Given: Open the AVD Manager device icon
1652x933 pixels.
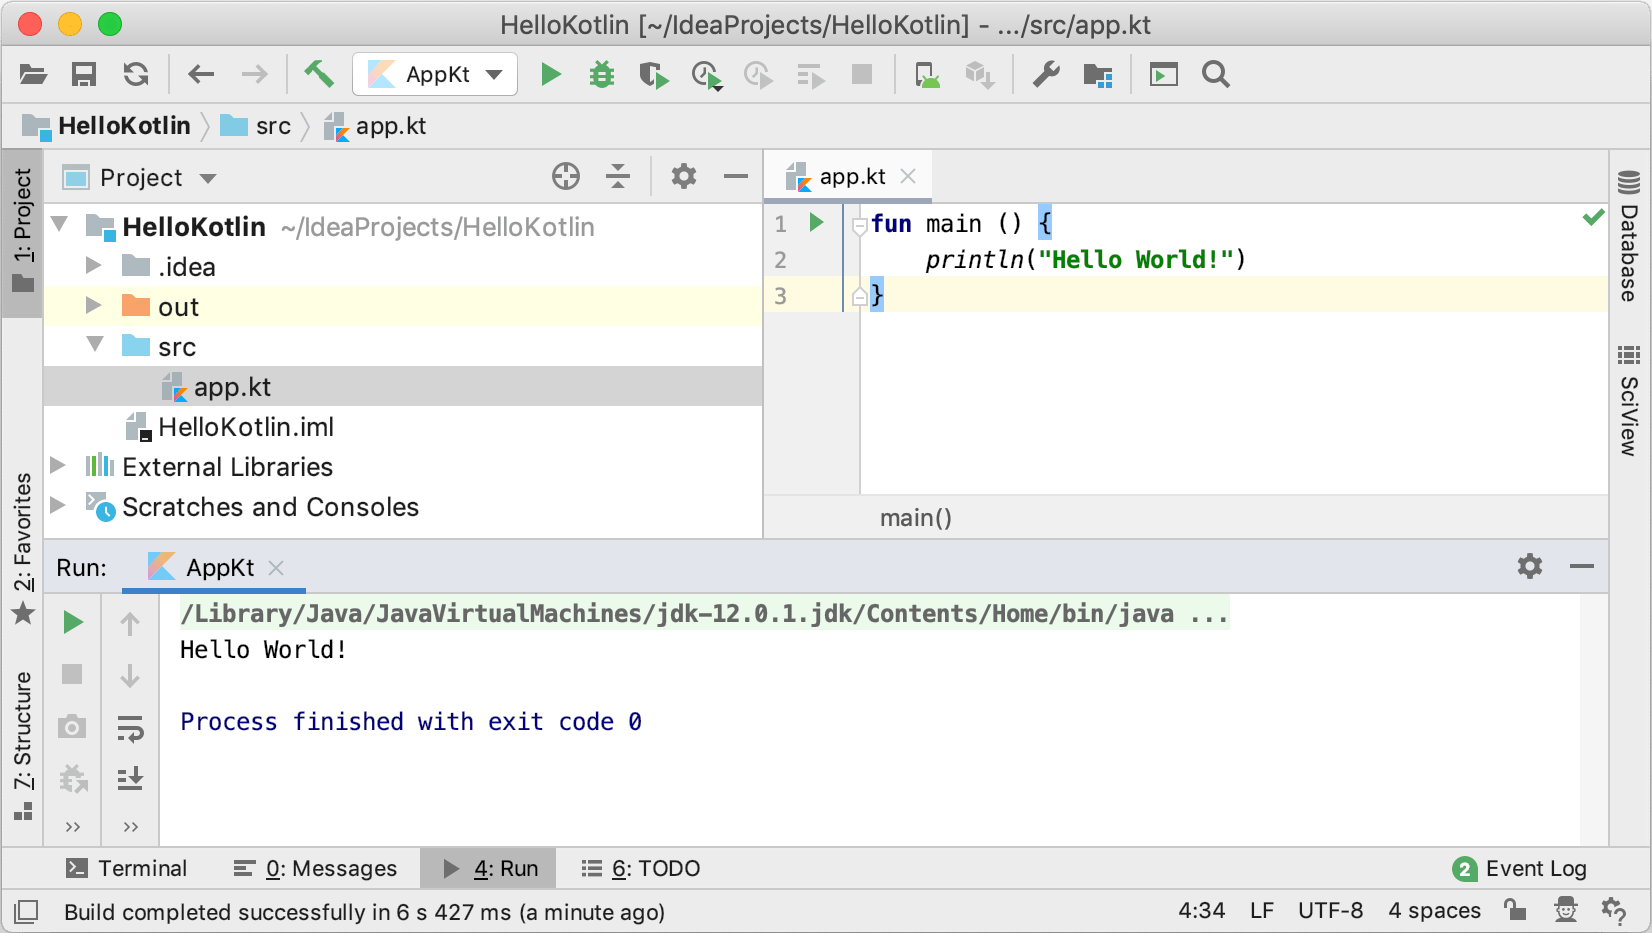Looking at the screenshot, I should [x=927, y=75].
